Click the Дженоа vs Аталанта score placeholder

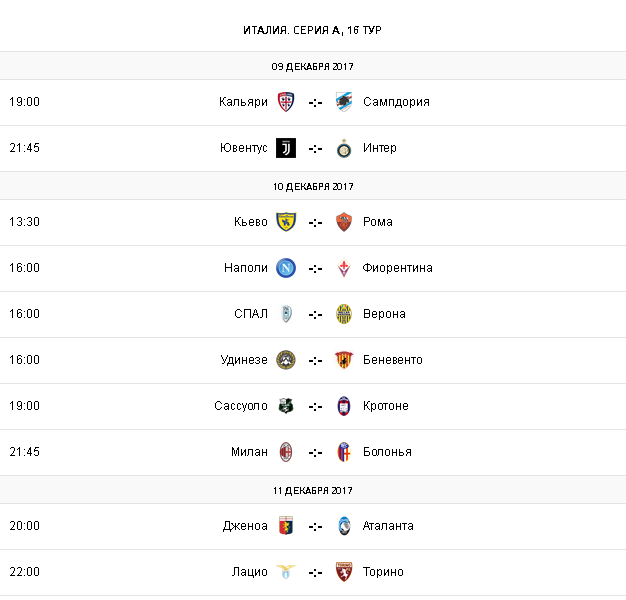pos(315,526)
